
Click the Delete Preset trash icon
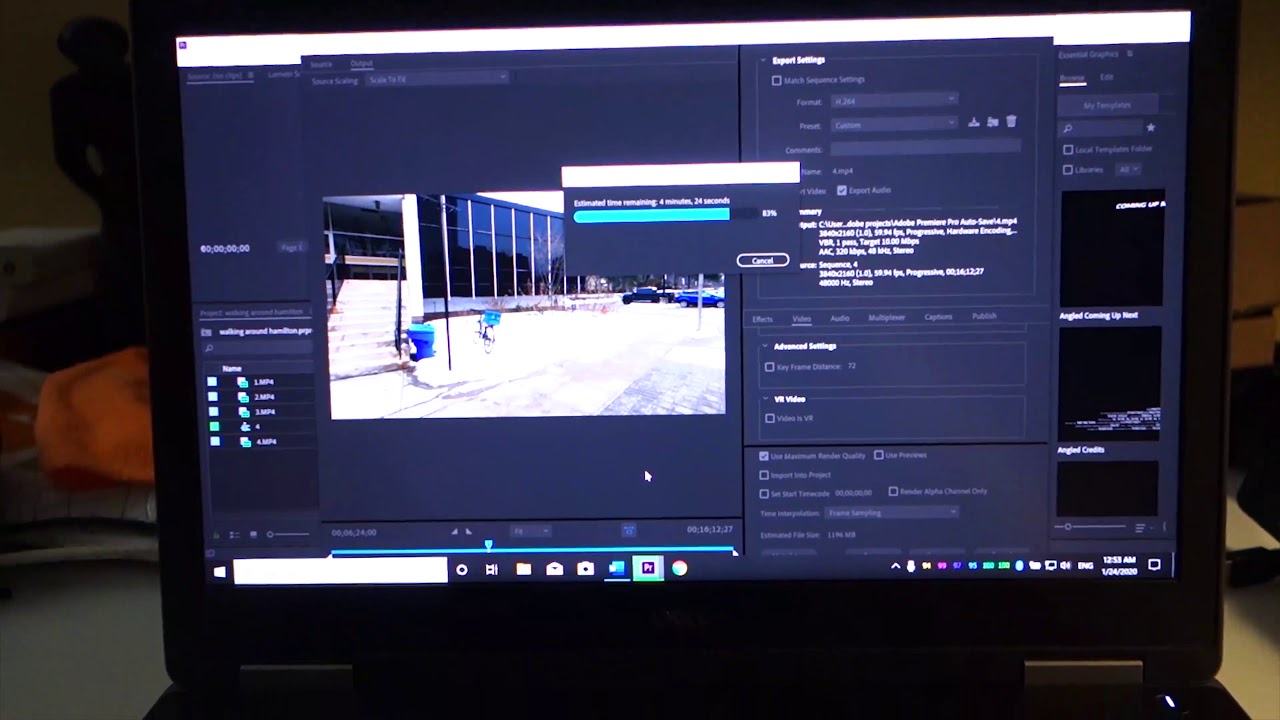pos(1011,121)
